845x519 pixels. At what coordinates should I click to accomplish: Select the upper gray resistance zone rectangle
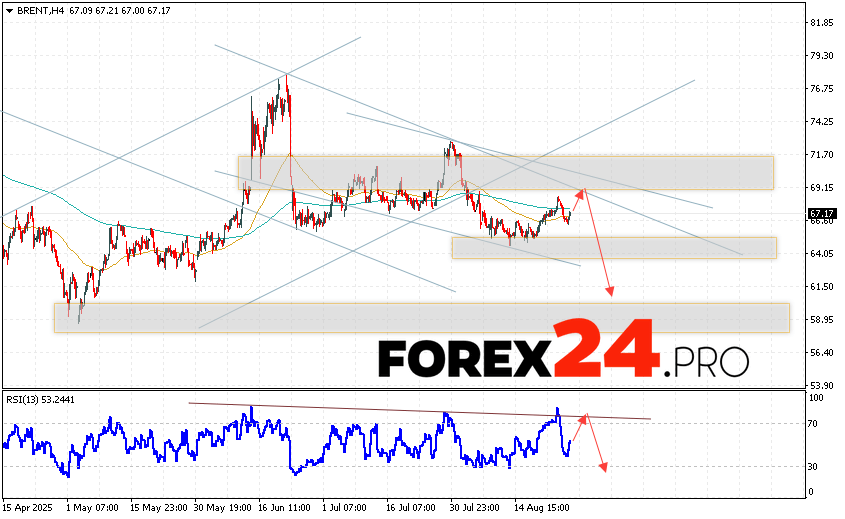tap(505, 172)
